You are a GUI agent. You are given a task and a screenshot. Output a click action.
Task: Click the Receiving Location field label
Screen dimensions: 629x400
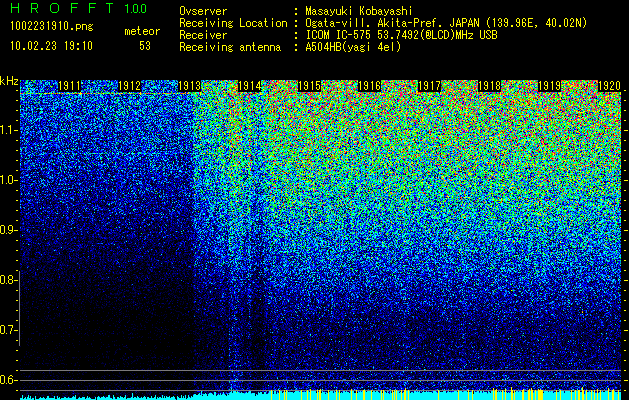(233, 23)
